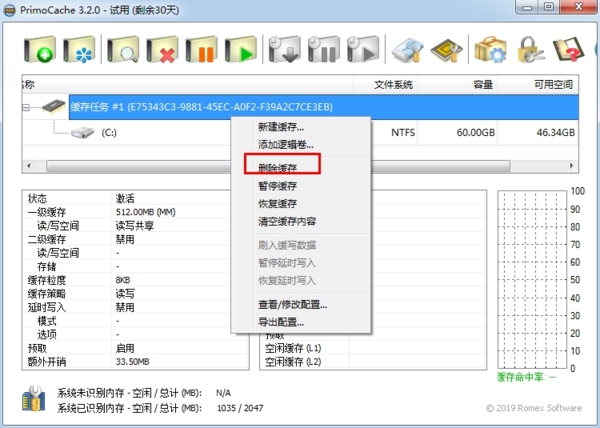
Task: Click the box with gear options icon
Action: pos(490,49)
